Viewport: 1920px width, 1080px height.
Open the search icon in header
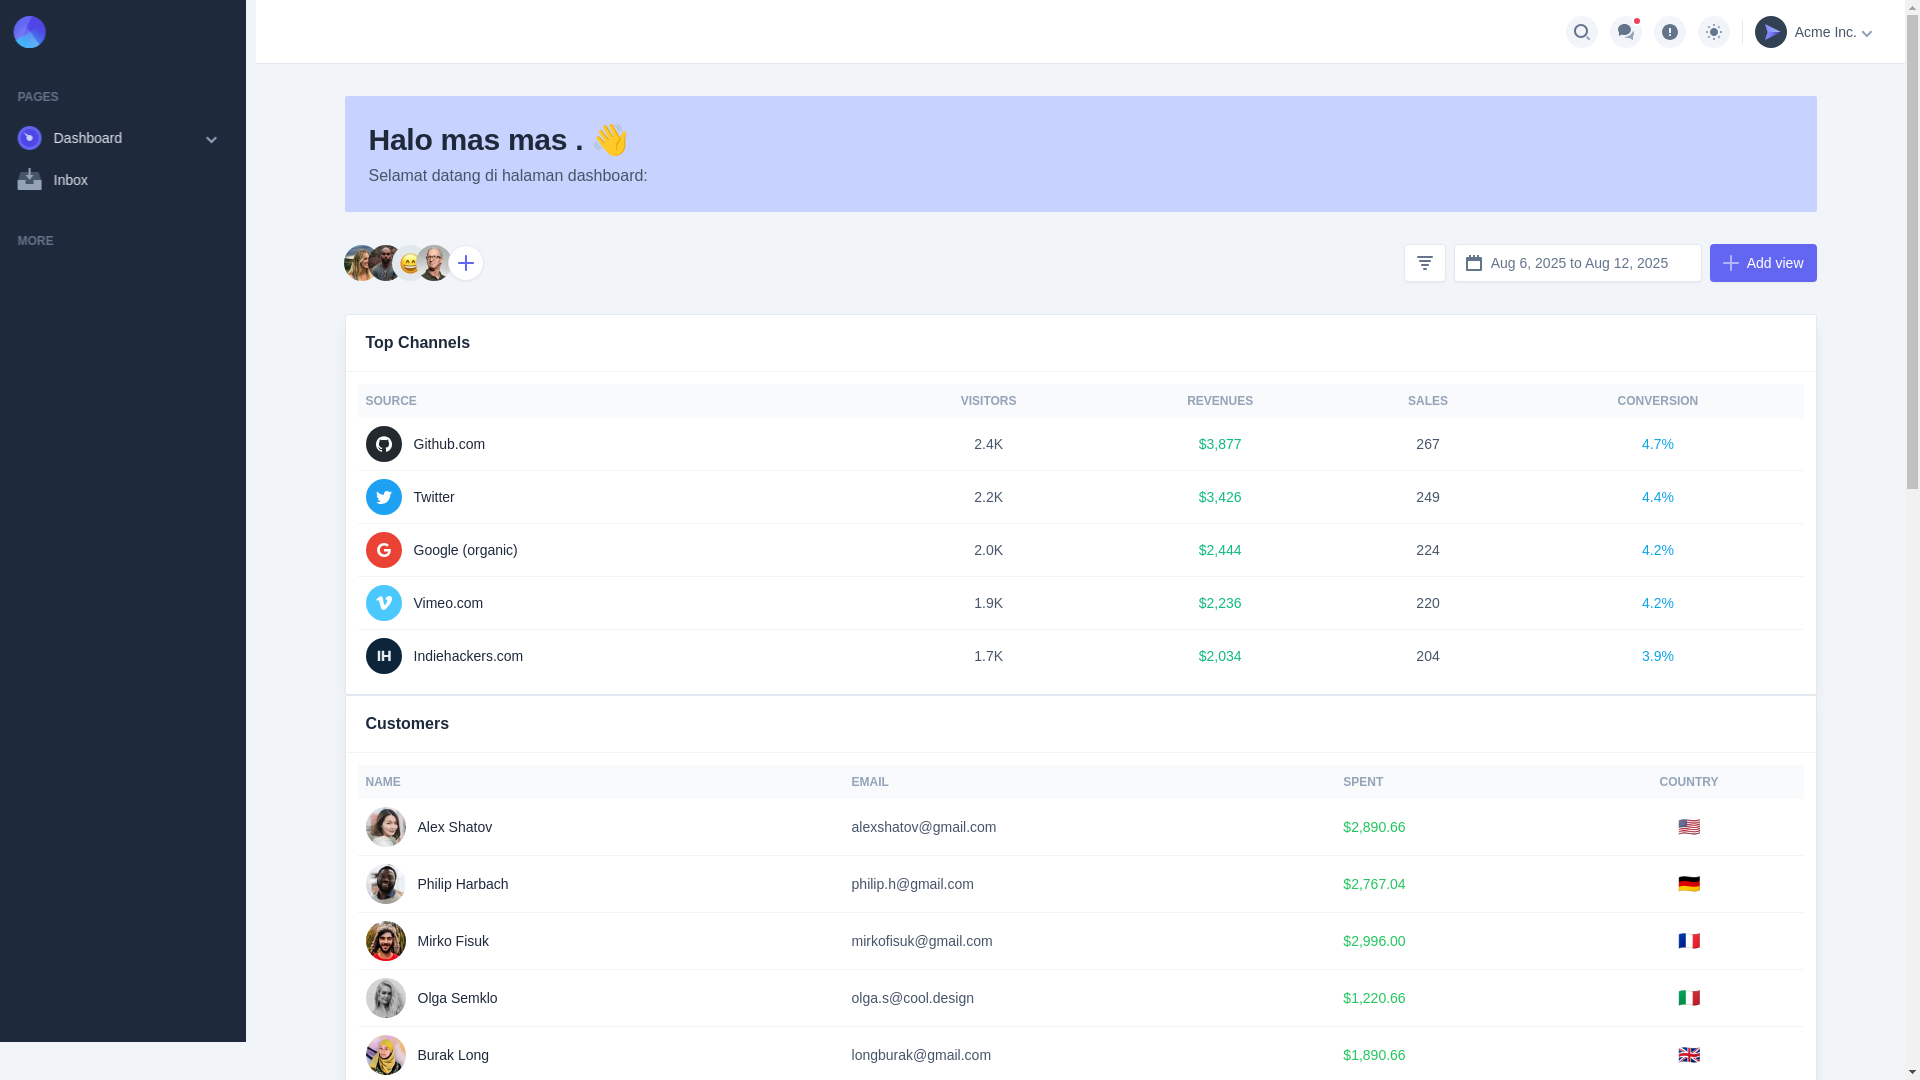[x=1581, y=32]
